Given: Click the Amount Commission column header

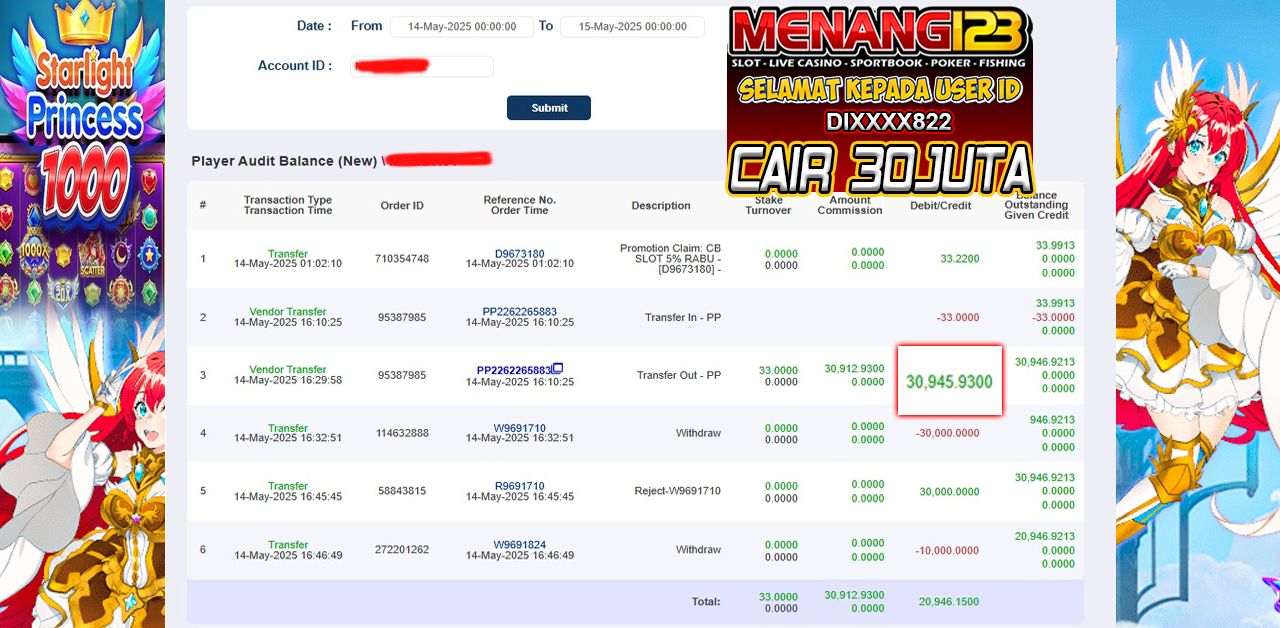Looking at the screenshot, I should pos(850,205).
